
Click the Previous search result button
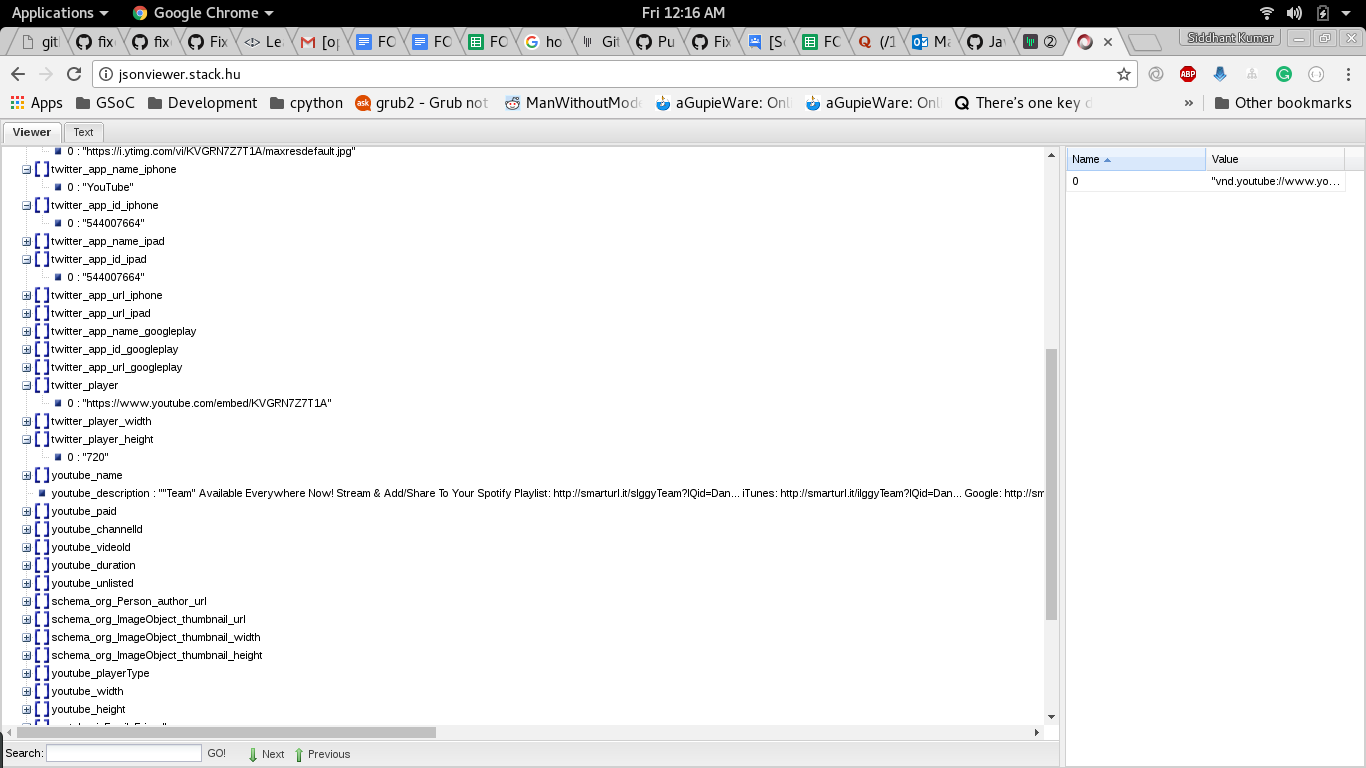[x=322, y=755]
